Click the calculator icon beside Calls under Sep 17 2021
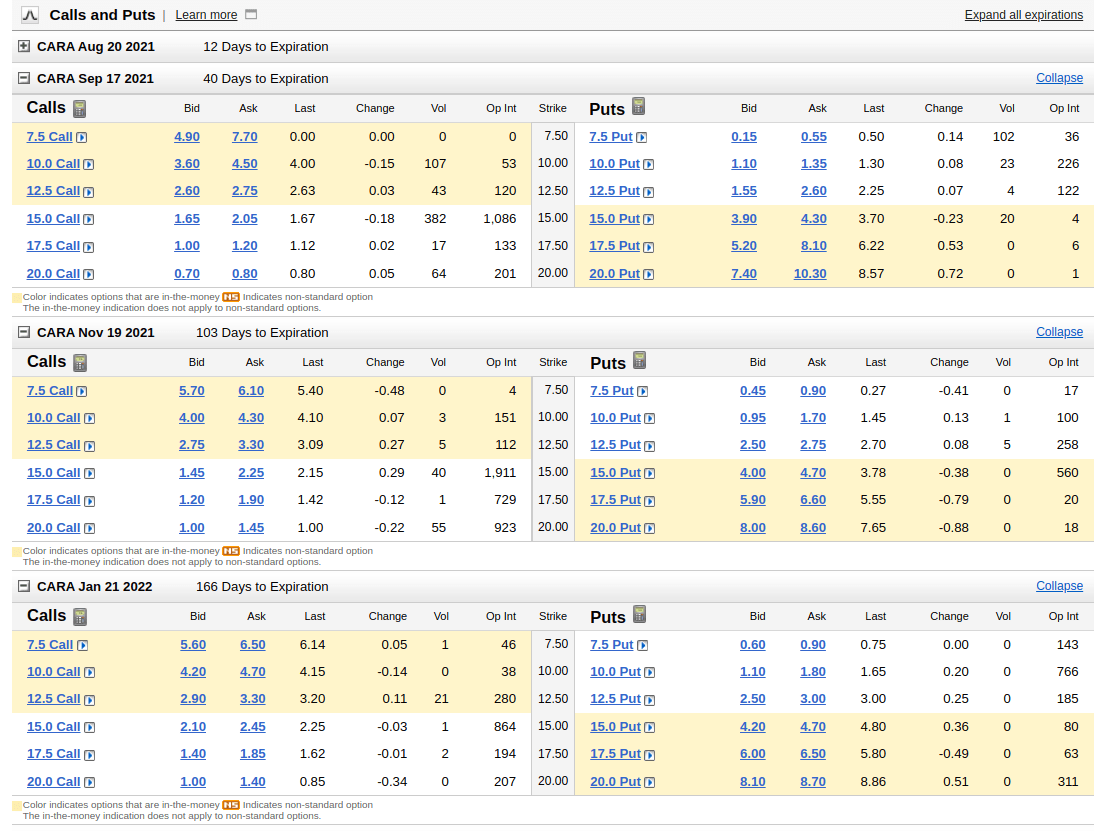Viewport: 1113px width, 831px height. pos(80,108)
